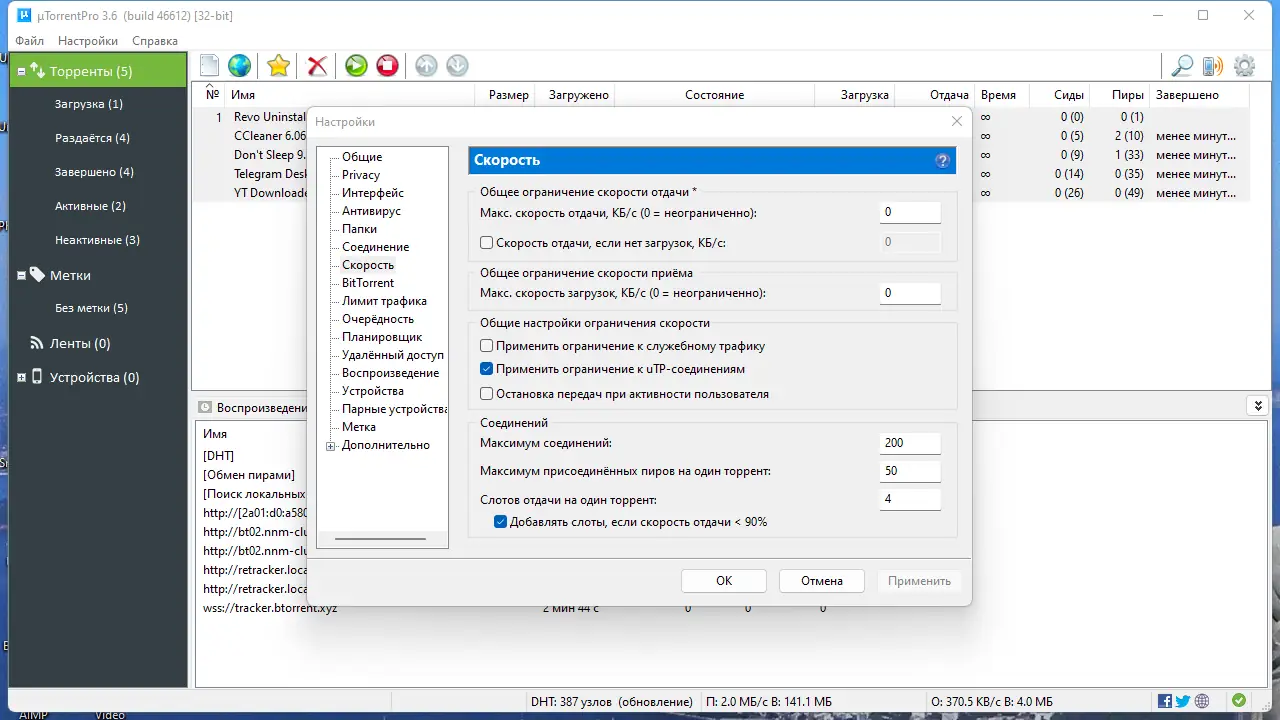Expand the Дополнительно settings tree node
Image resolution: width=1280 pixels, height=720 pixels.
(x=331, y=446)
